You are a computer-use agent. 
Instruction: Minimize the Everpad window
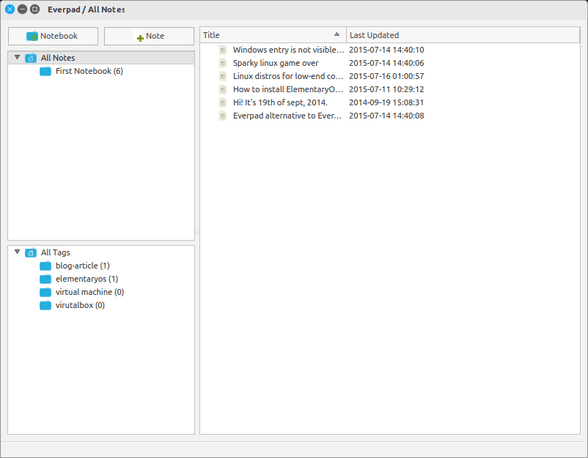22,9
